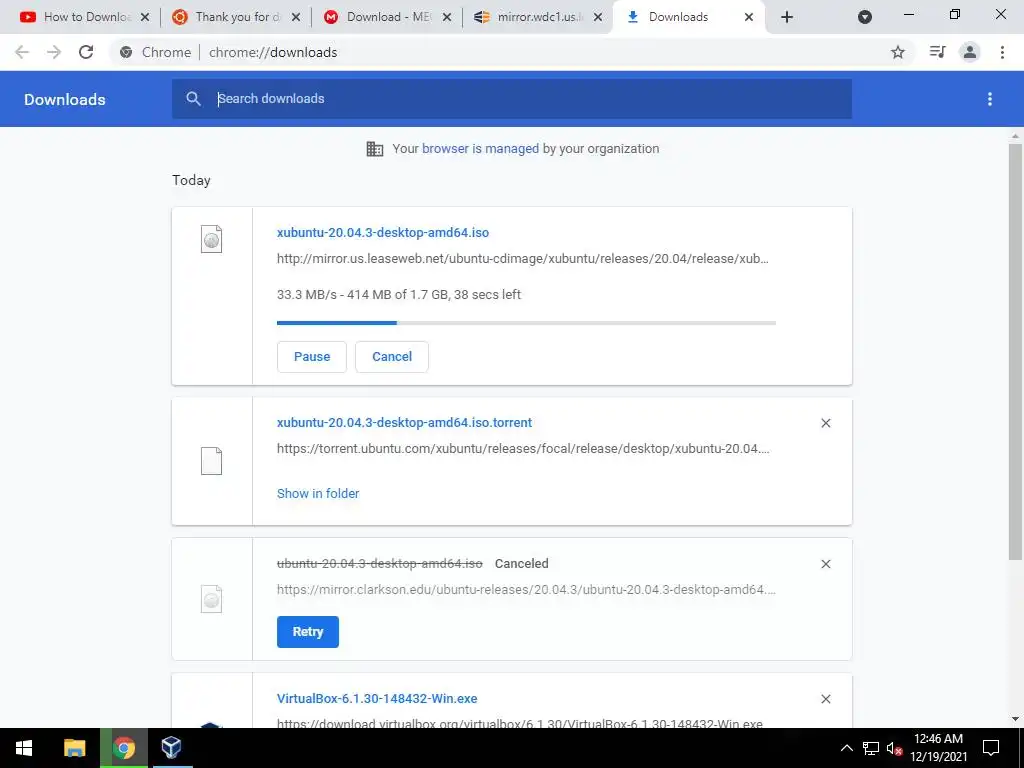Open a new tab with plus button

(787, 17)
